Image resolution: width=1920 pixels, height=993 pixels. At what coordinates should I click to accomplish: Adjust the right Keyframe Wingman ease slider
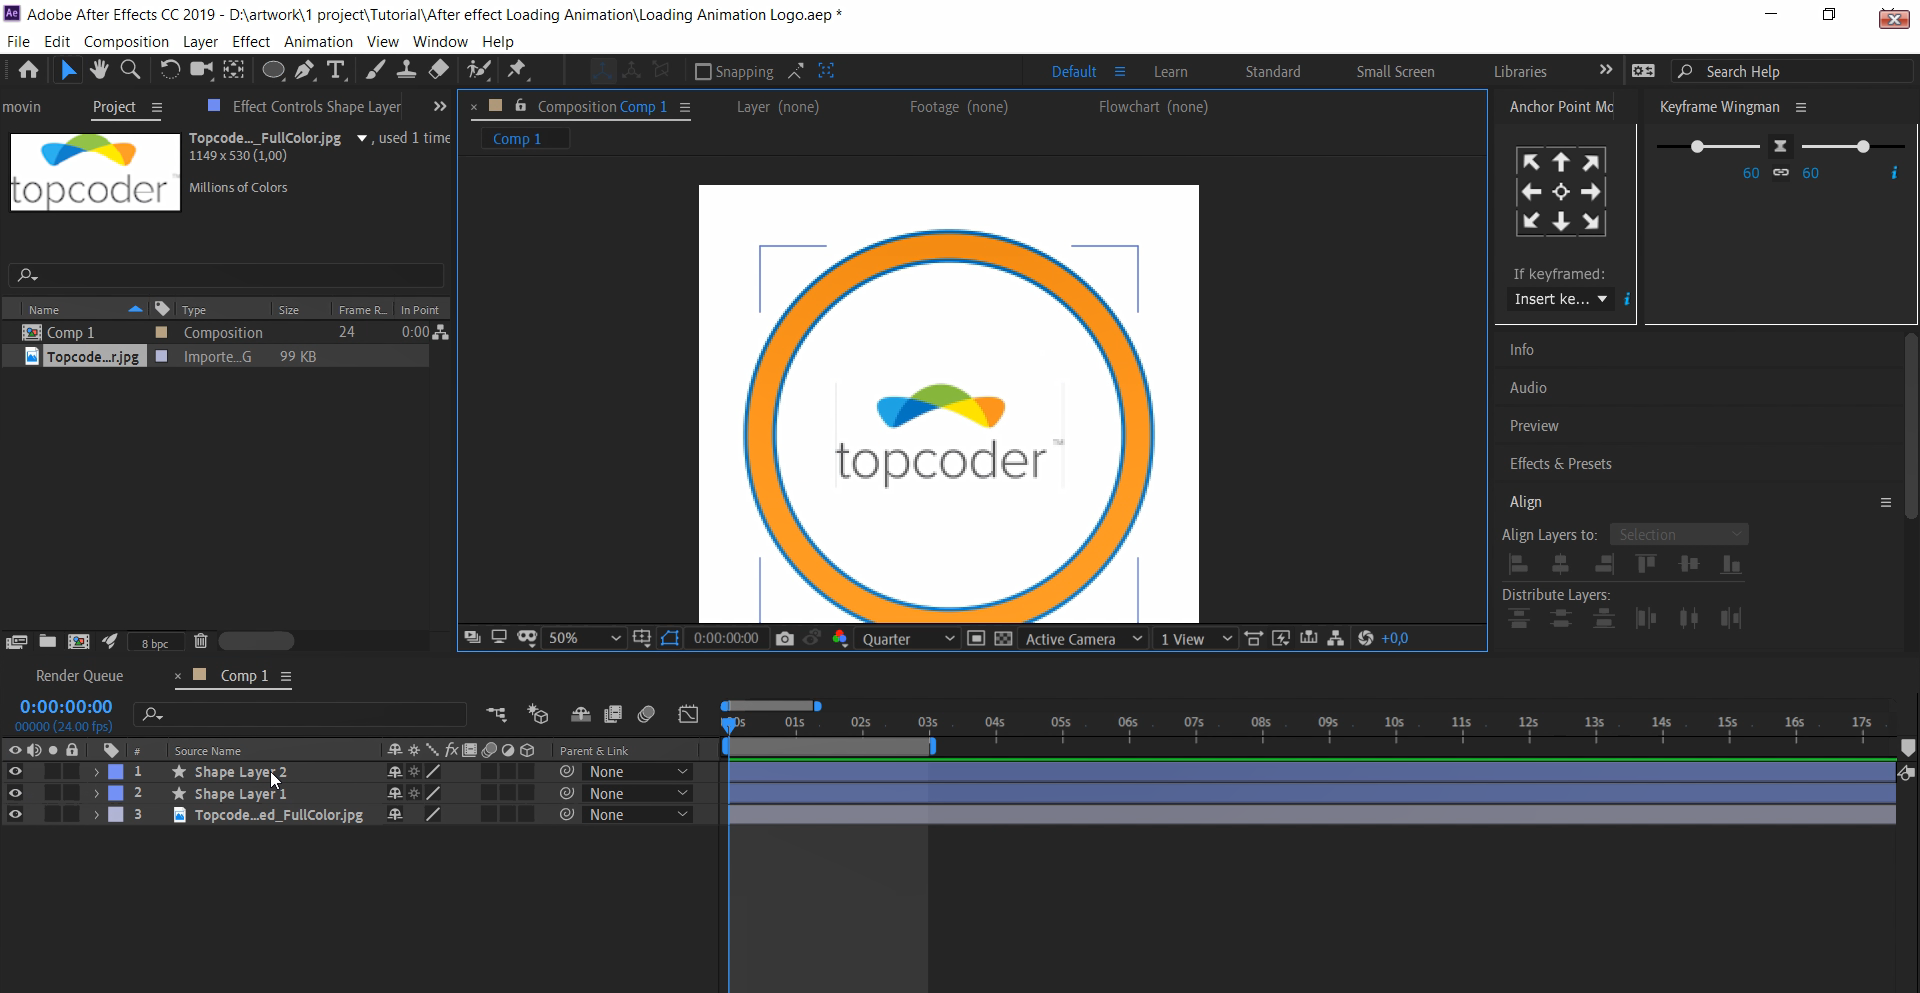tap(1862, 147)
